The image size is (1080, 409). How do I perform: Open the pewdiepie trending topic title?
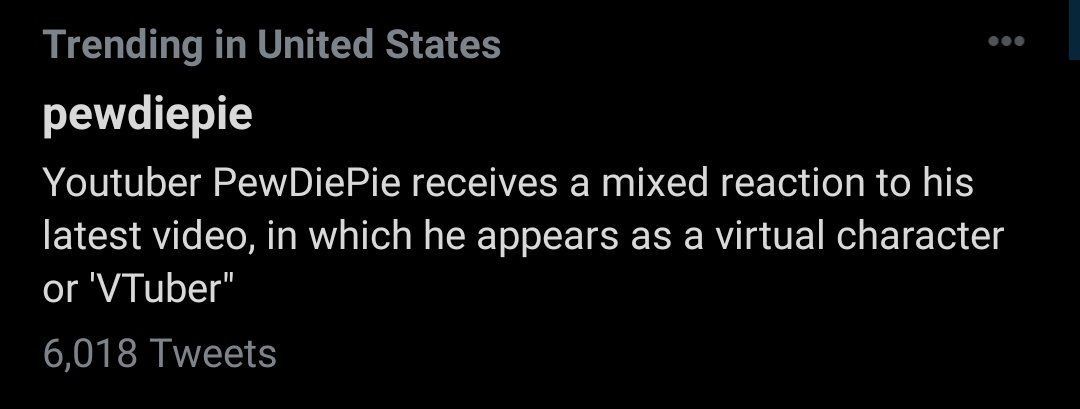pos(147,117)
